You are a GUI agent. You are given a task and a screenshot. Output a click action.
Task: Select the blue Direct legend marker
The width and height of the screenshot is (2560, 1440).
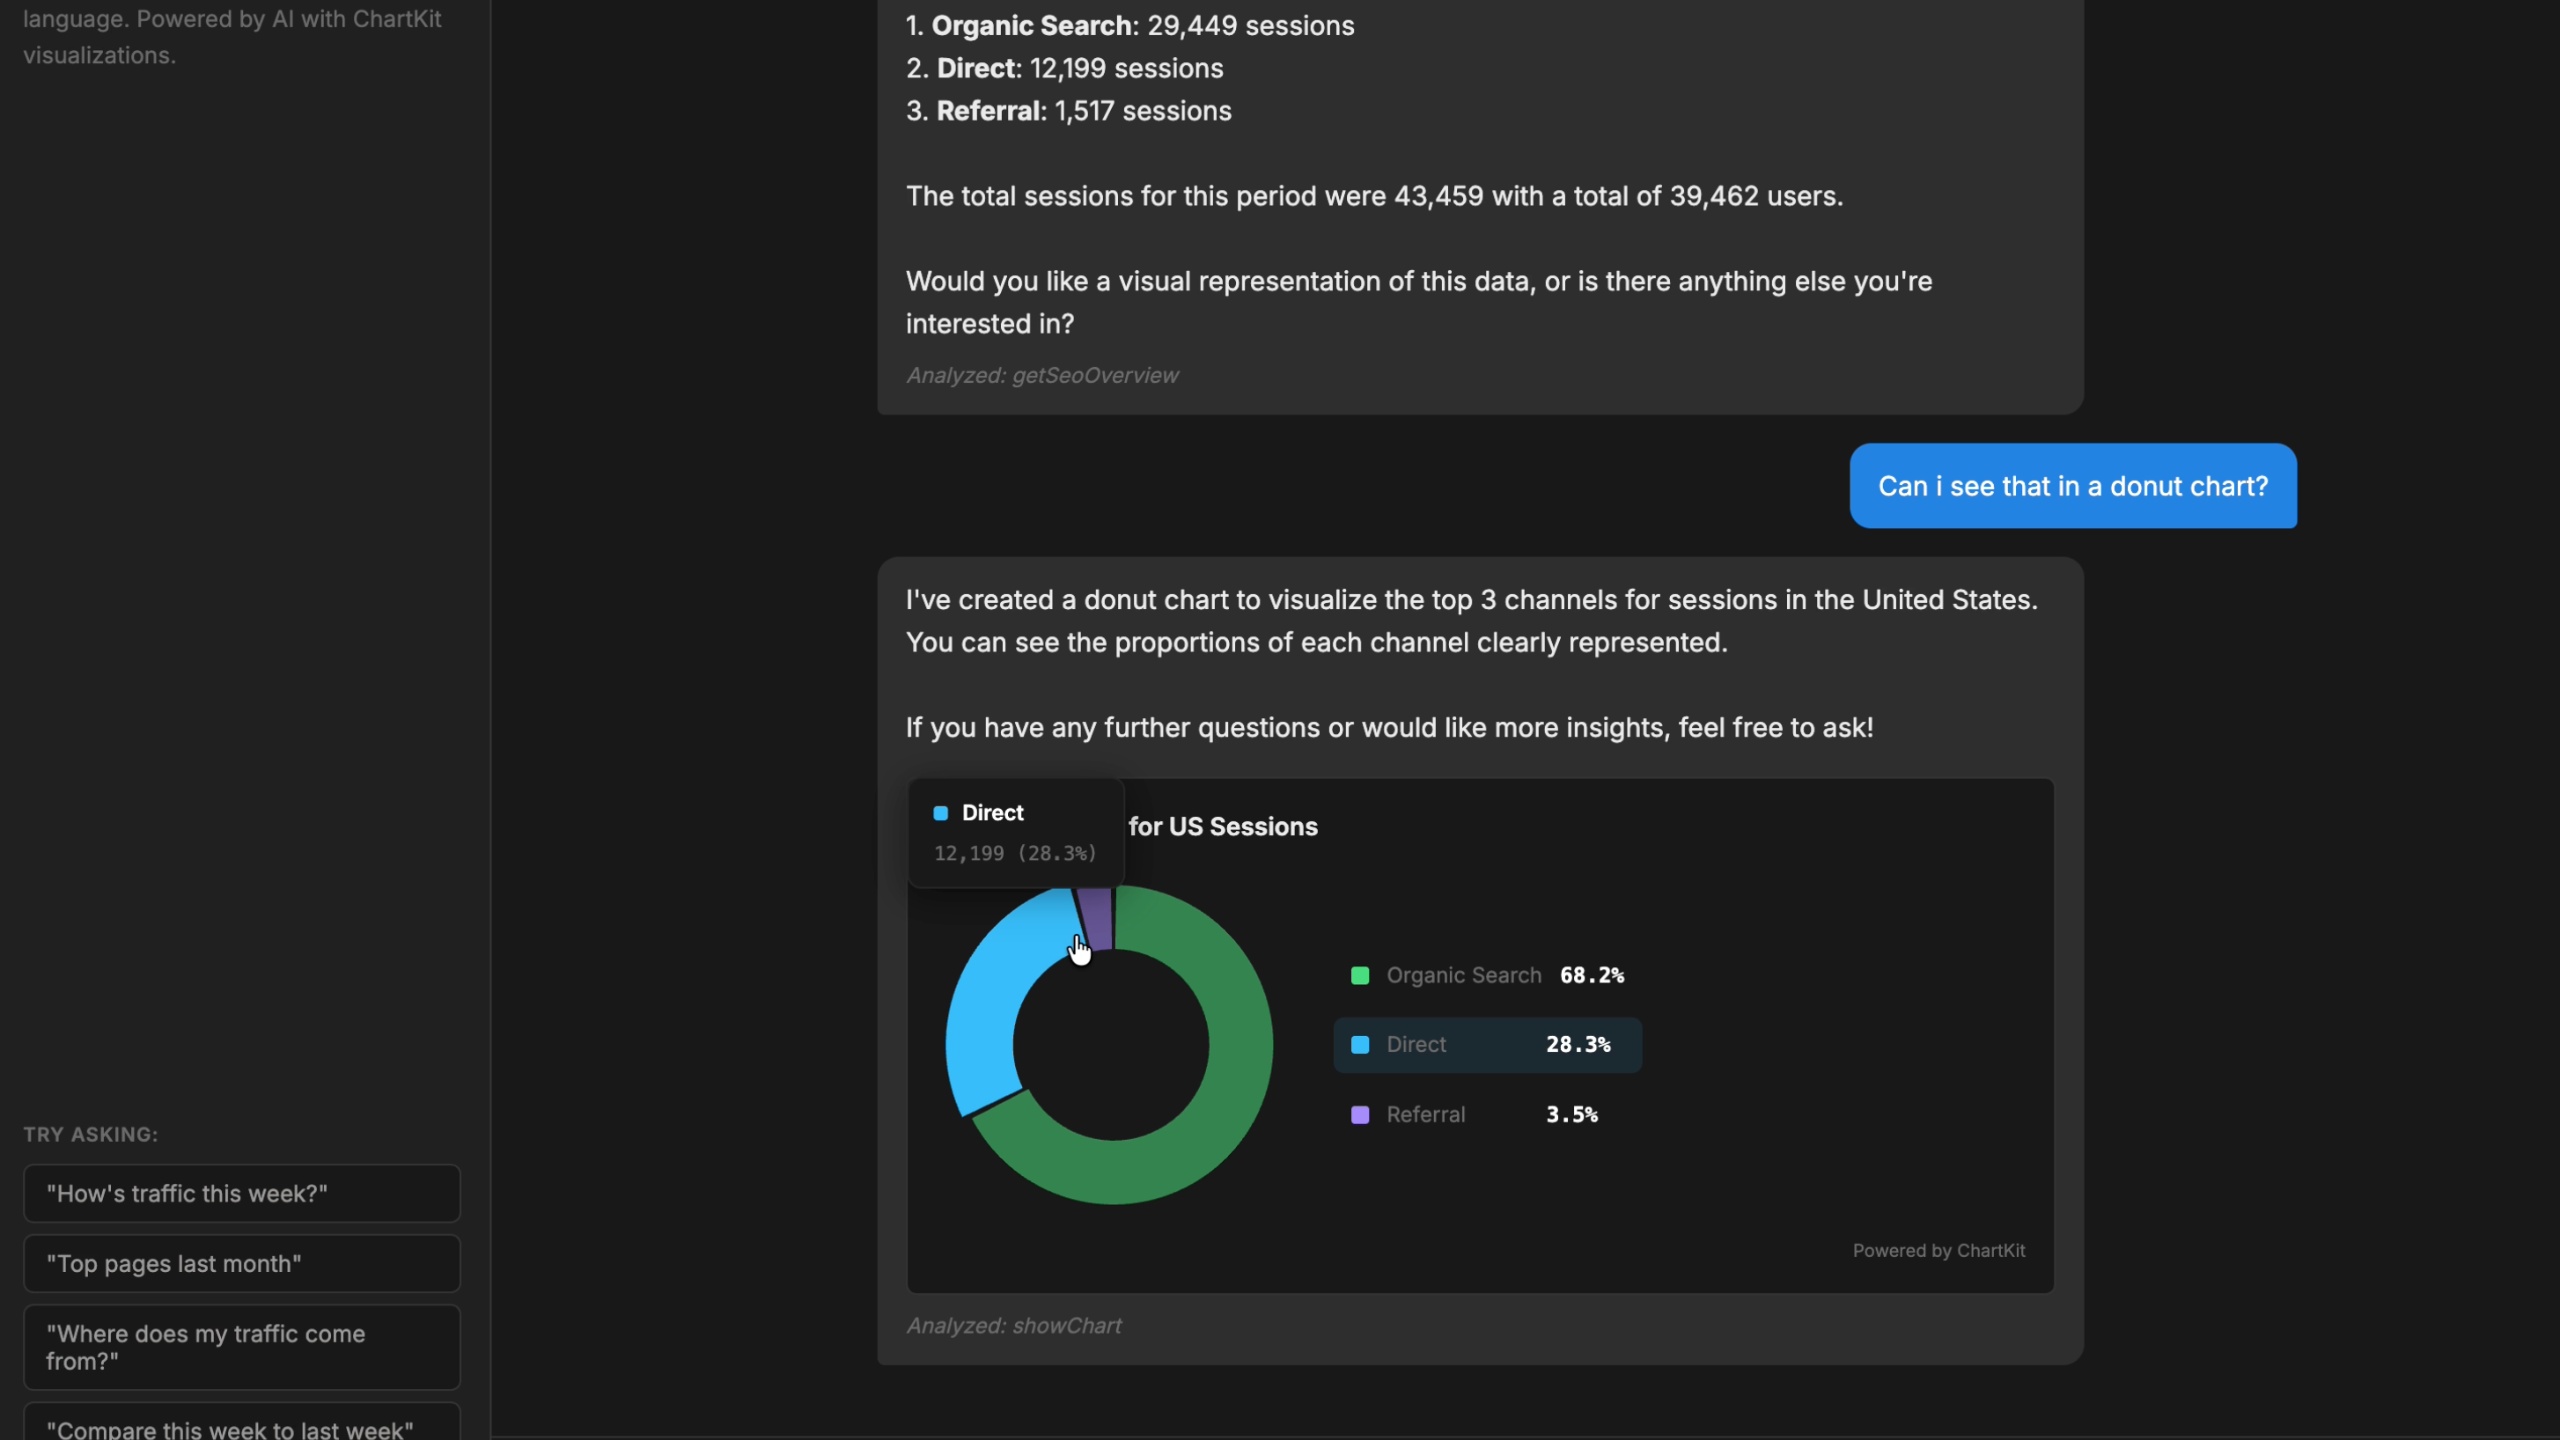1359,1045
